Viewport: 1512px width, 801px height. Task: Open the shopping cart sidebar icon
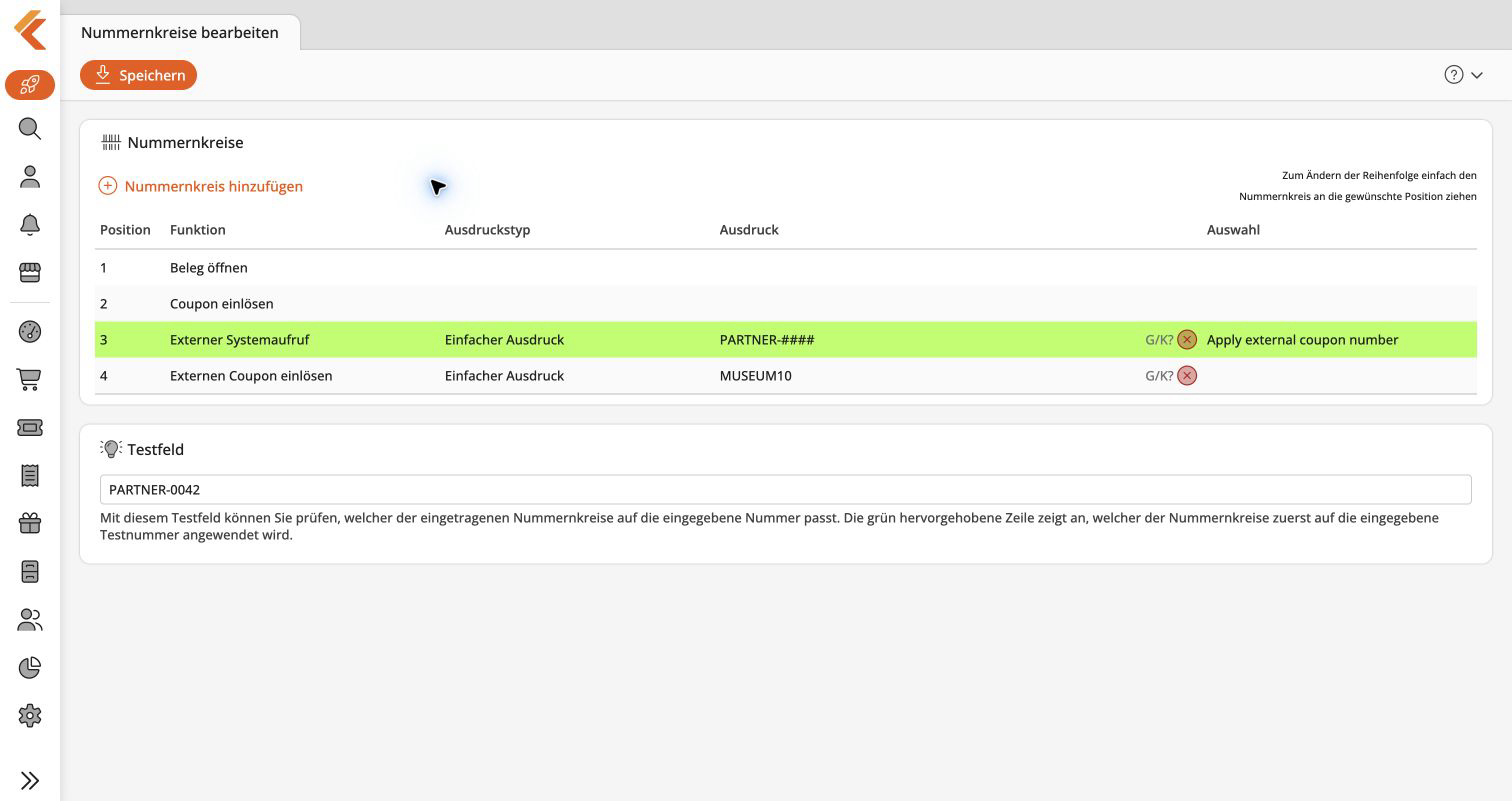(30, 380)
